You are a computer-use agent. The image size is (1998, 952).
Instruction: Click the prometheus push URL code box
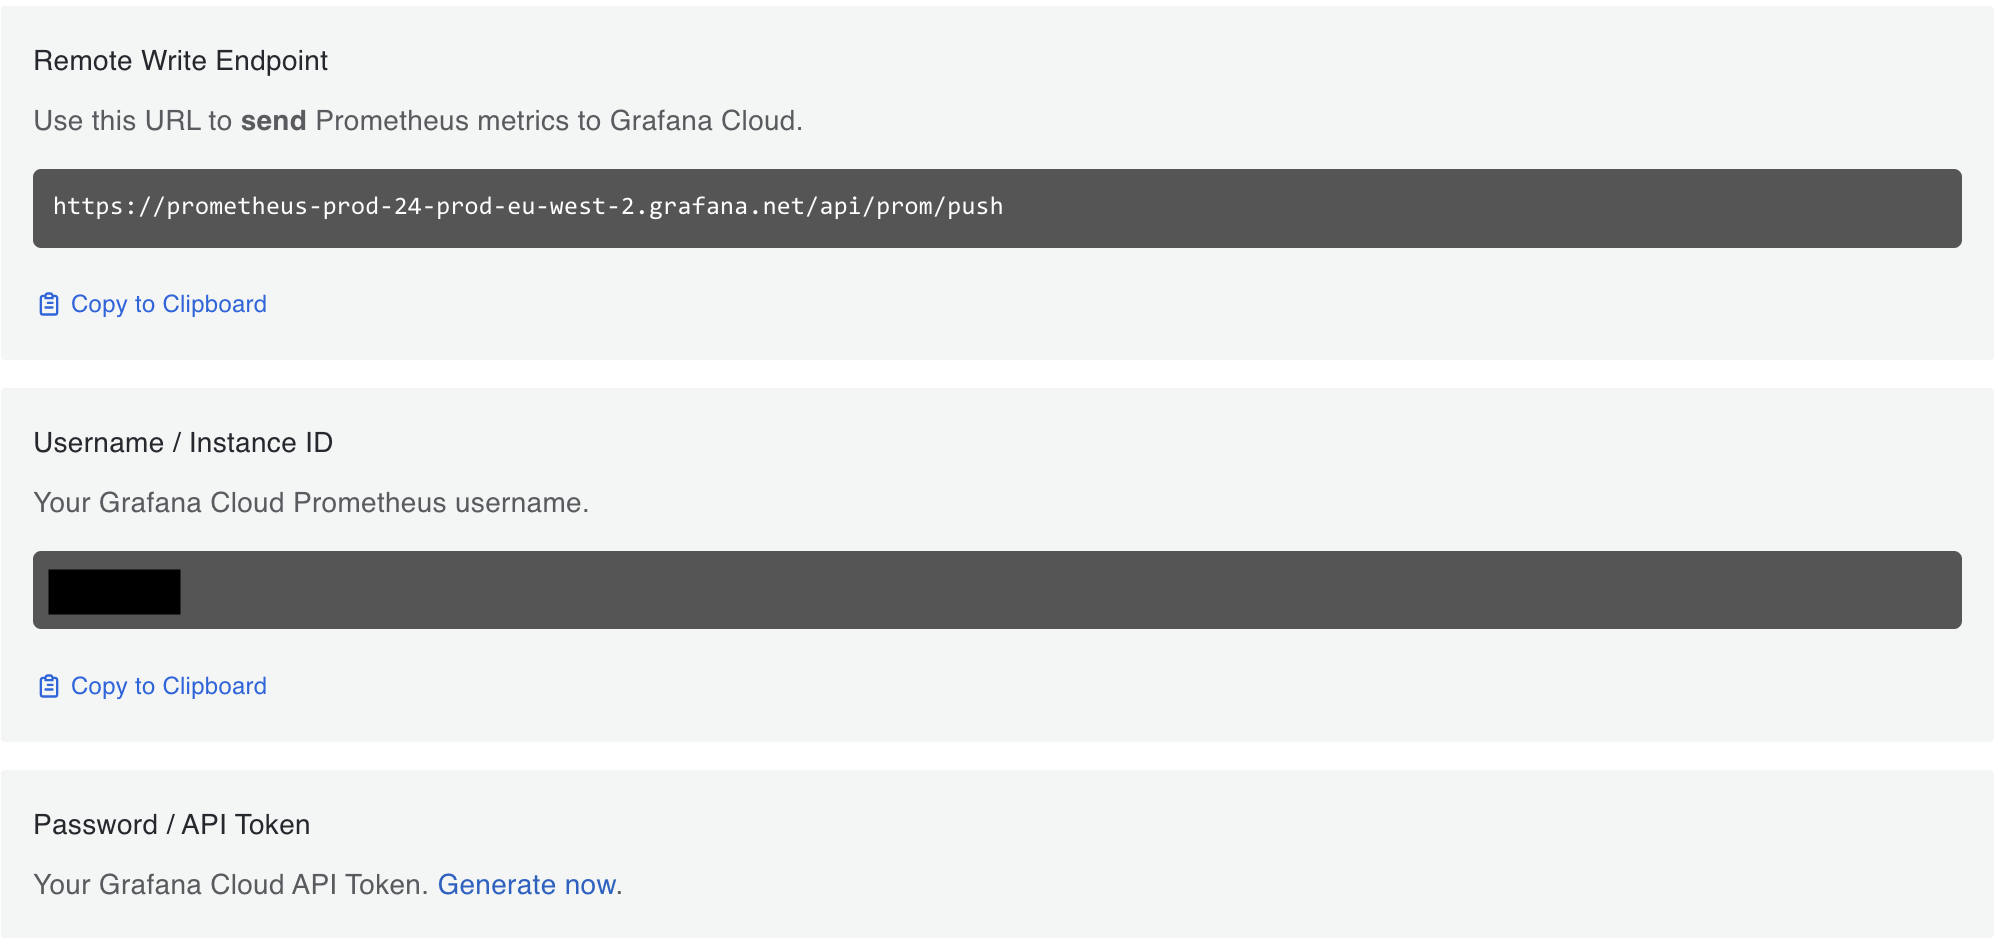[997, 208]
